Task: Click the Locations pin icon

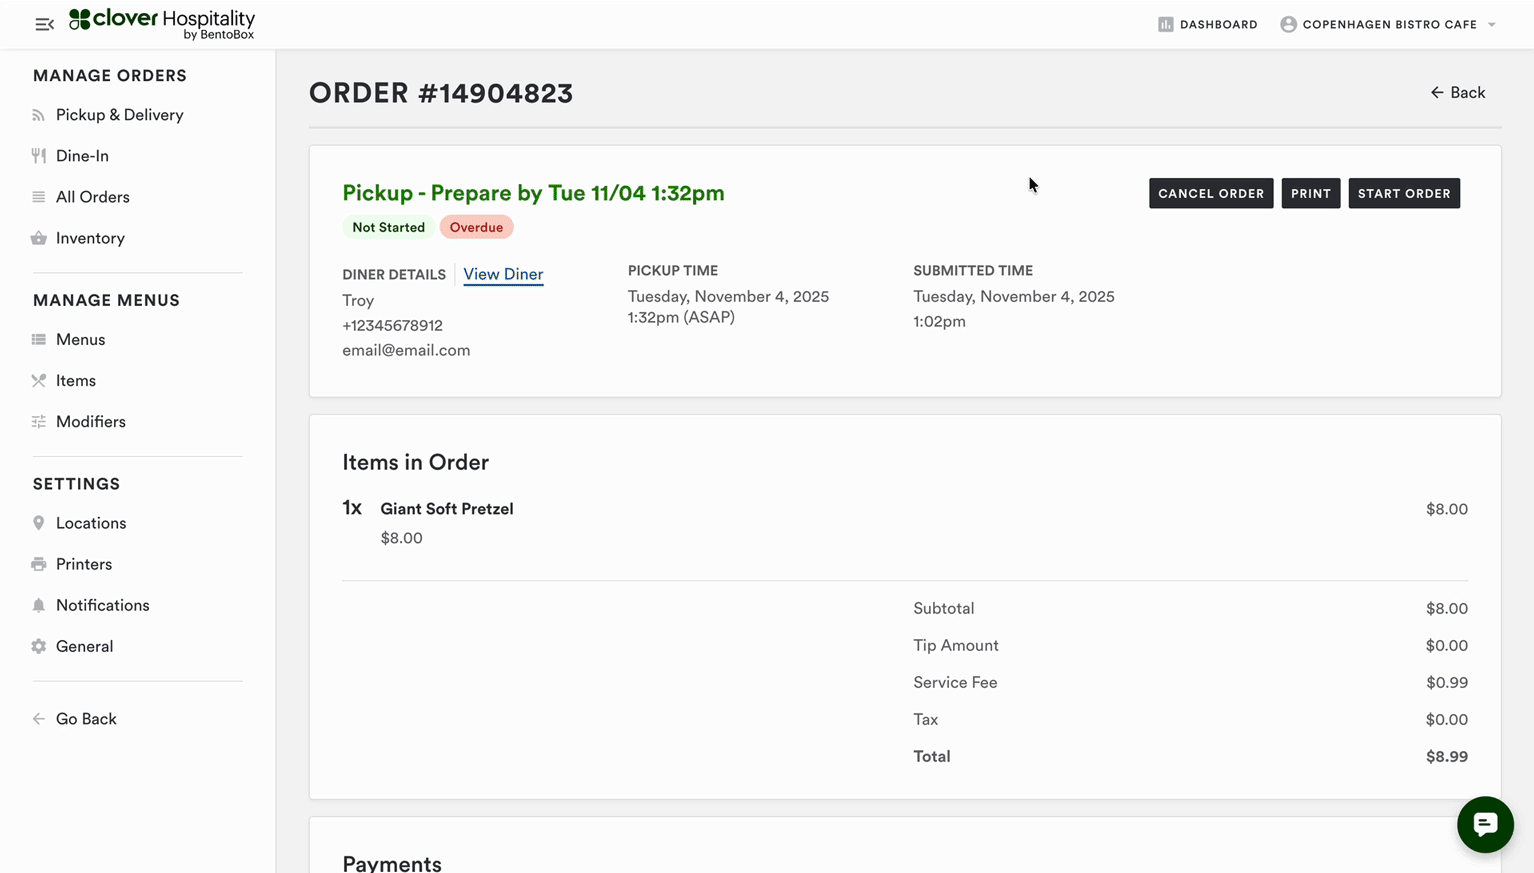Action: [x=39, y=523]
